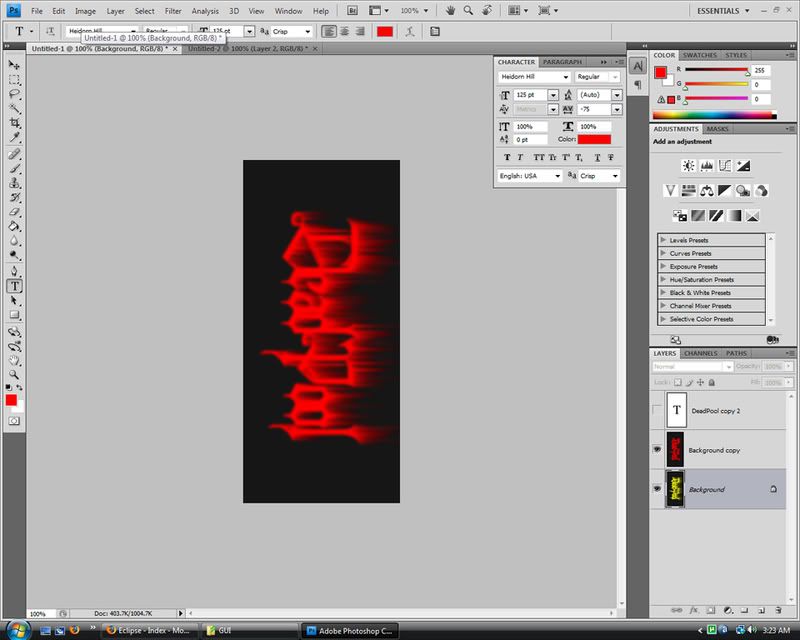Open the Create Warped Text dialog
Screen dimensions: 800x640
(410, 32)
